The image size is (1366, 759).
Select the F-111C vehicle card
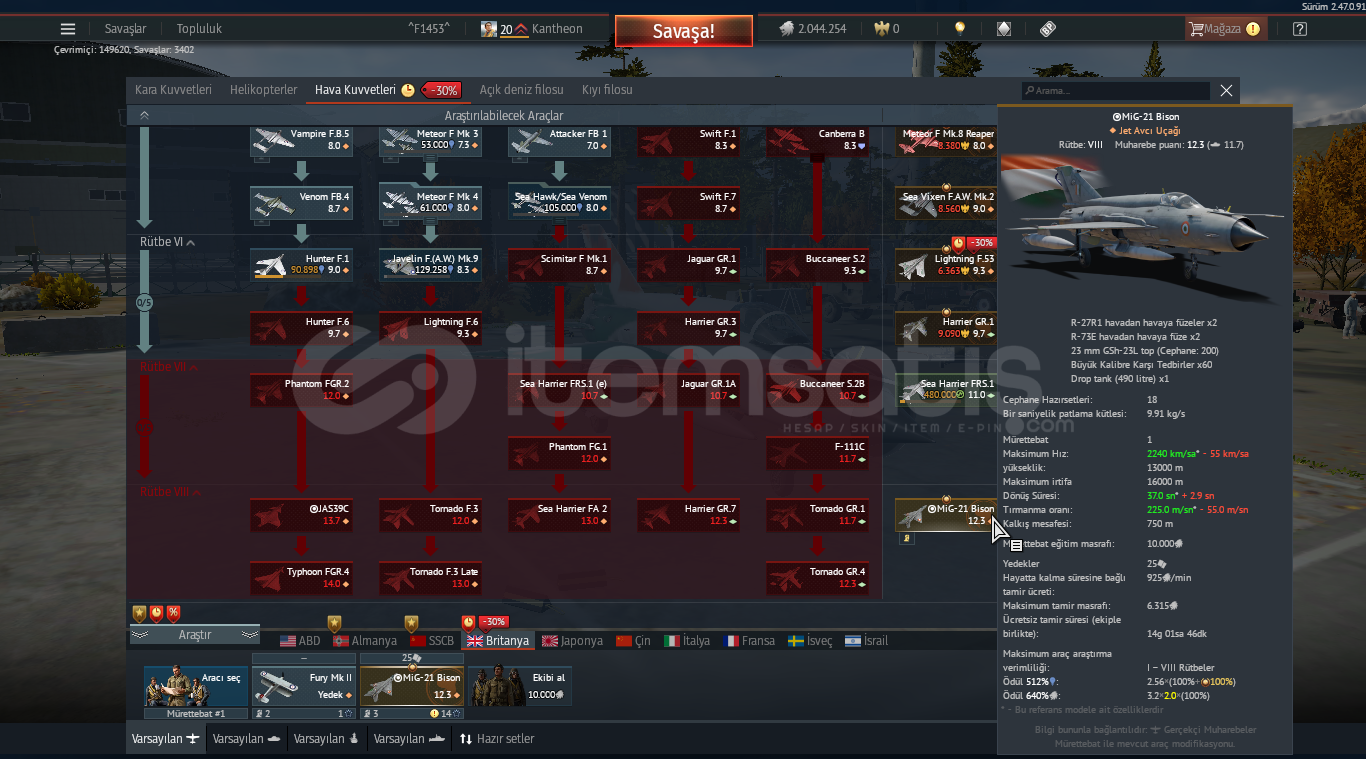click(x=818, y=453)
